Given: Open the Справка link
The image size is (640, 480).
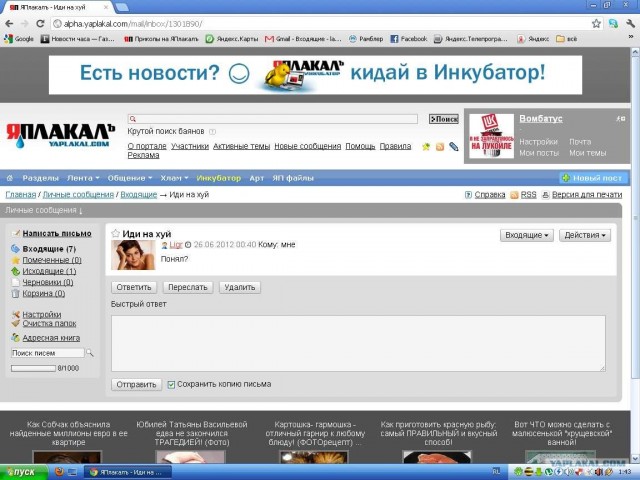Looking at the screenshot, I should click(490, 195).
